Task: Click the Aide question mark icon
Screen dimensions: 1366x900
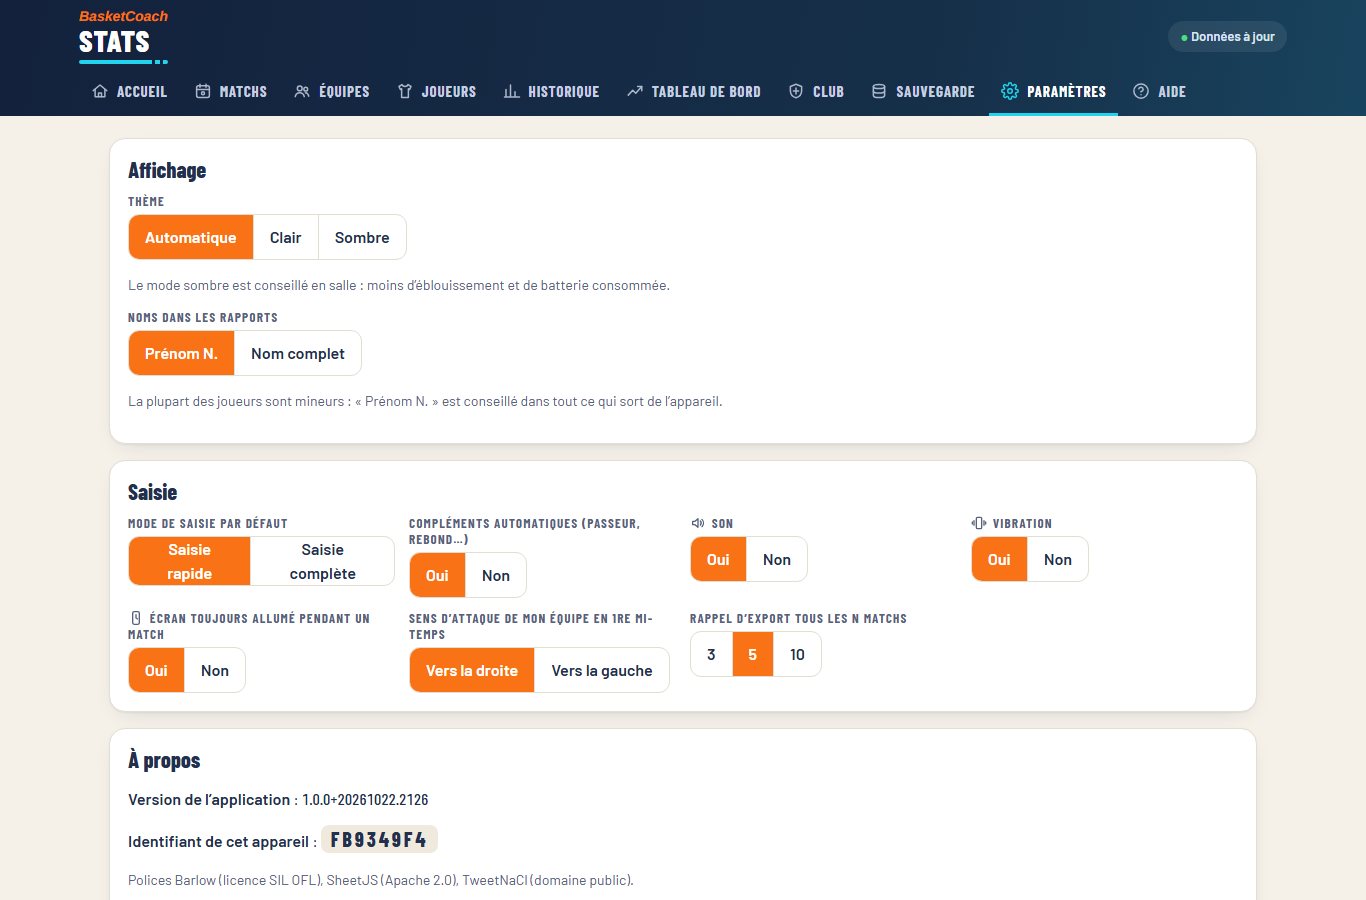Action: (x=1141, y=91)
